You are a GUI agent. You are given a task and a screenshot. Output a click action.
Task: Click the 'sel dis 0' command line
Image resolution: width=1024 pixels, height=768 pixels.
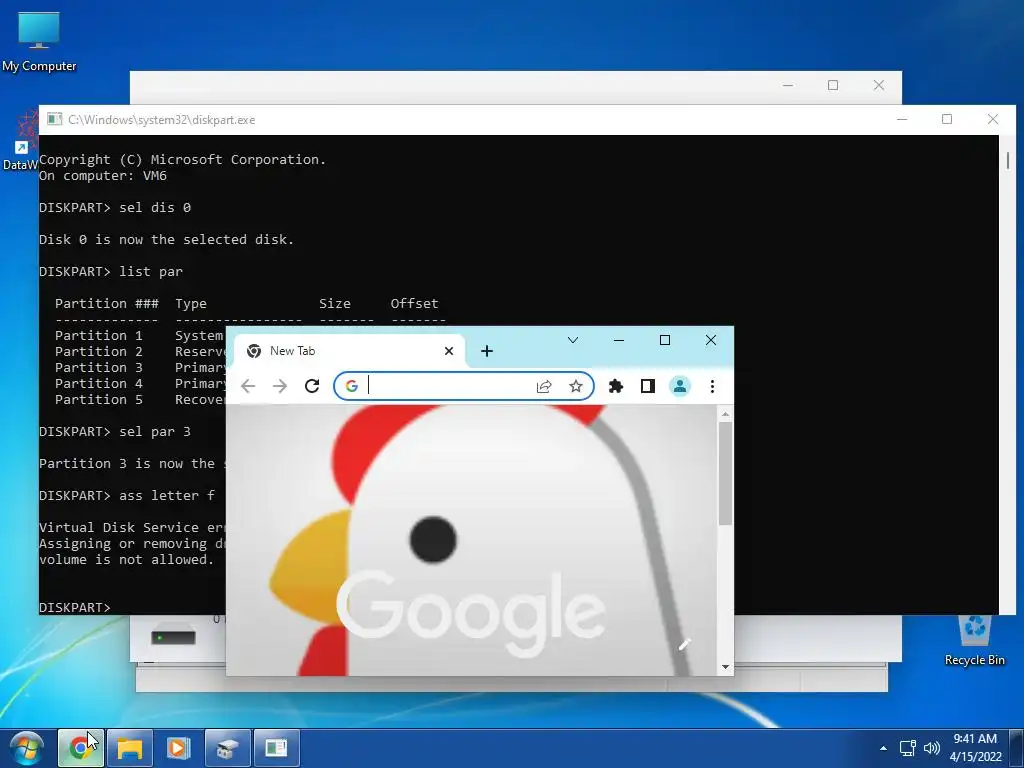click(115, 208)
